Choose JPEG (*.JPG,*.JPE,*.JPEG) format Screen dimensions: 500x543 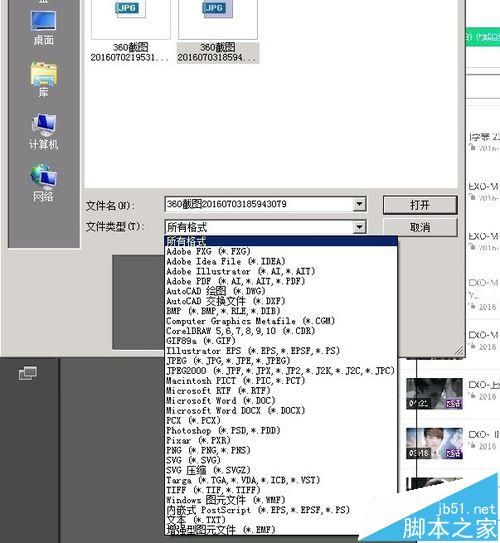[281, 361]
